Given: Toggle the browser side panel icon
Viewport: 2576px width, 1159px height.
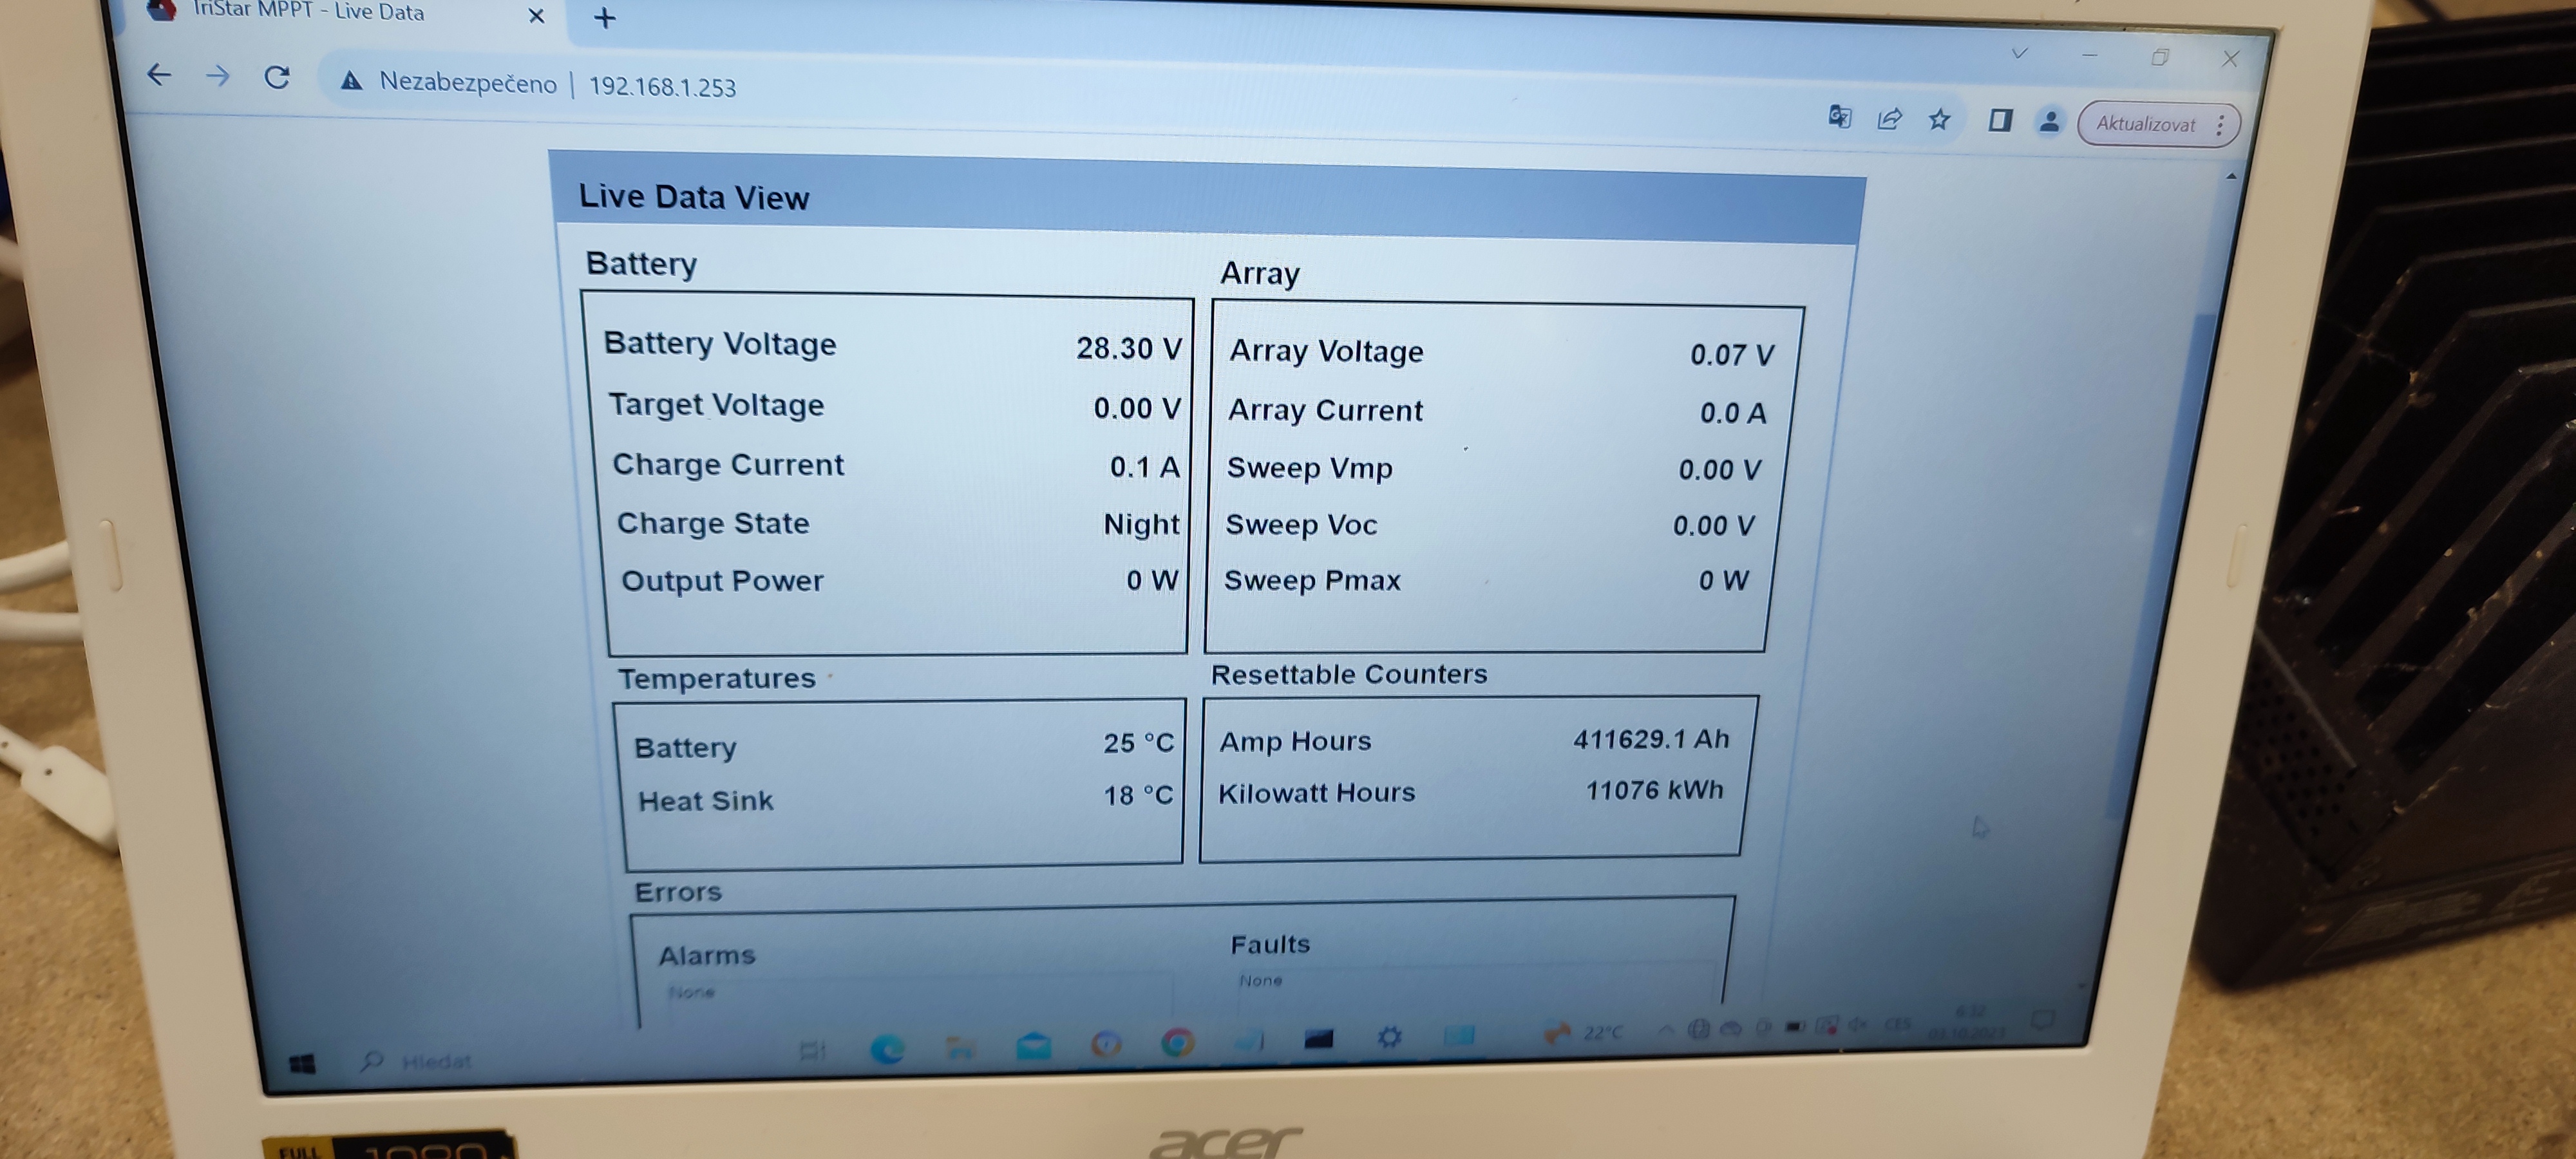Looking at the screenshot, I should (1999, 121).
